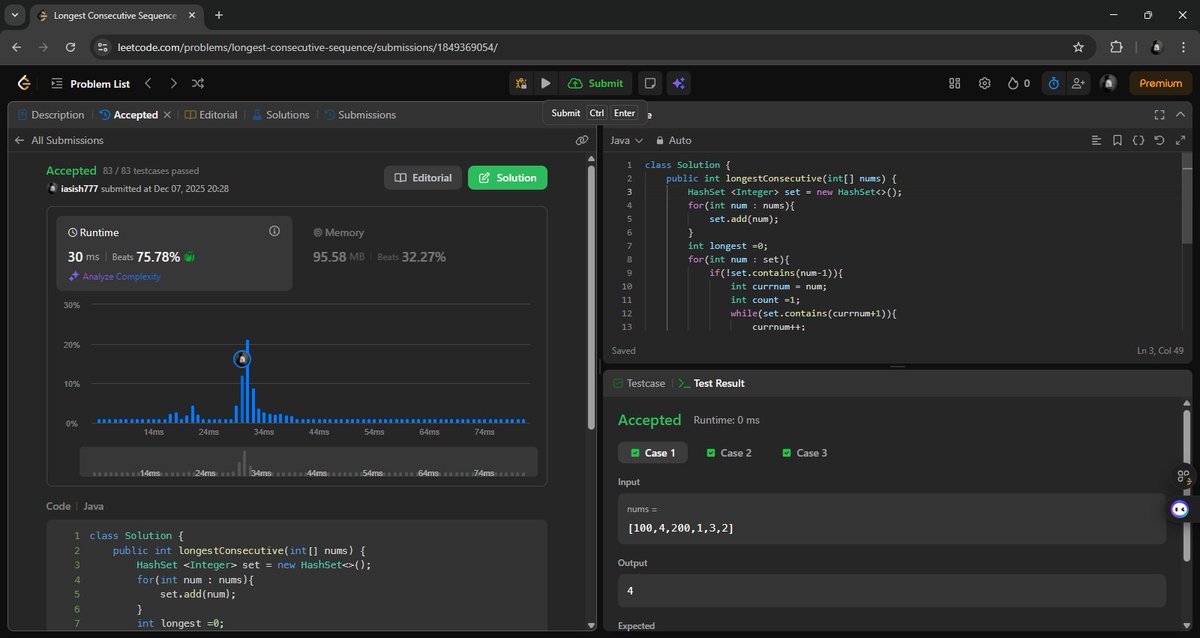Viewport: 1200px width, 638px height.
Task: Click the AI assistant sparkle icon
Action: coord(679,83)
